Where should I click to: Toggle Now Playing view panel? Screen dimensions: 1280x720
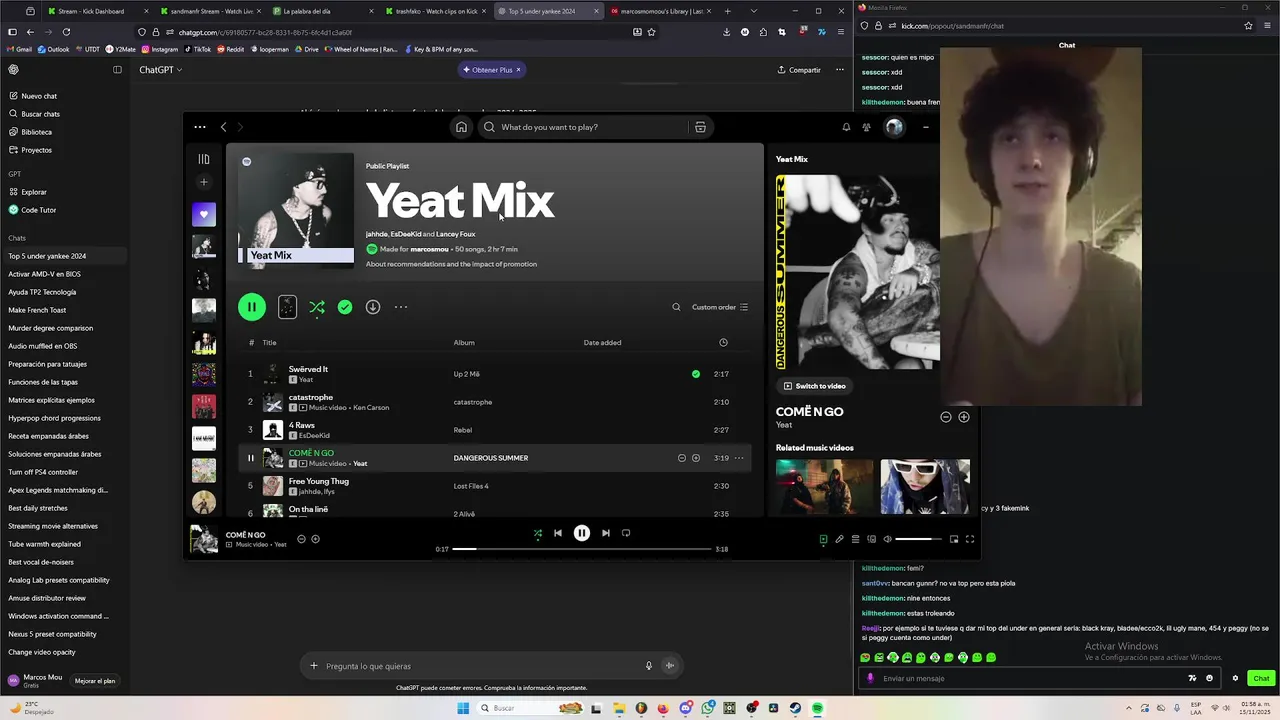(x=823, y=539)
